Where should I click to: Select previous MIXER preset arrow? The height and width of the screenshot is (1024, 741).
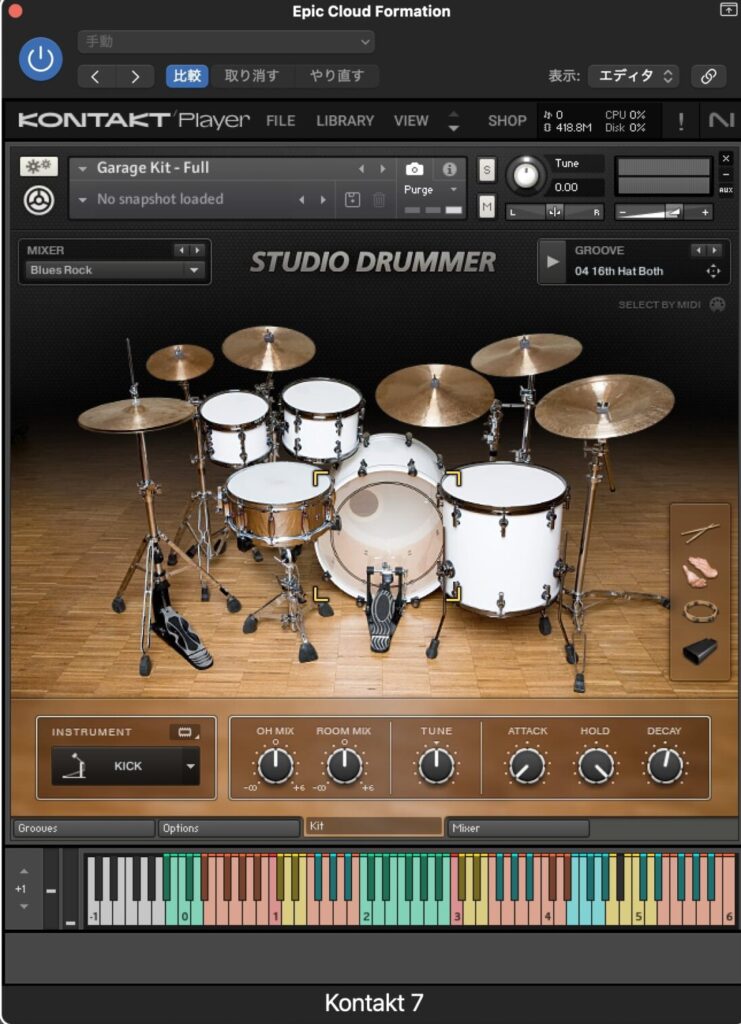181,250
